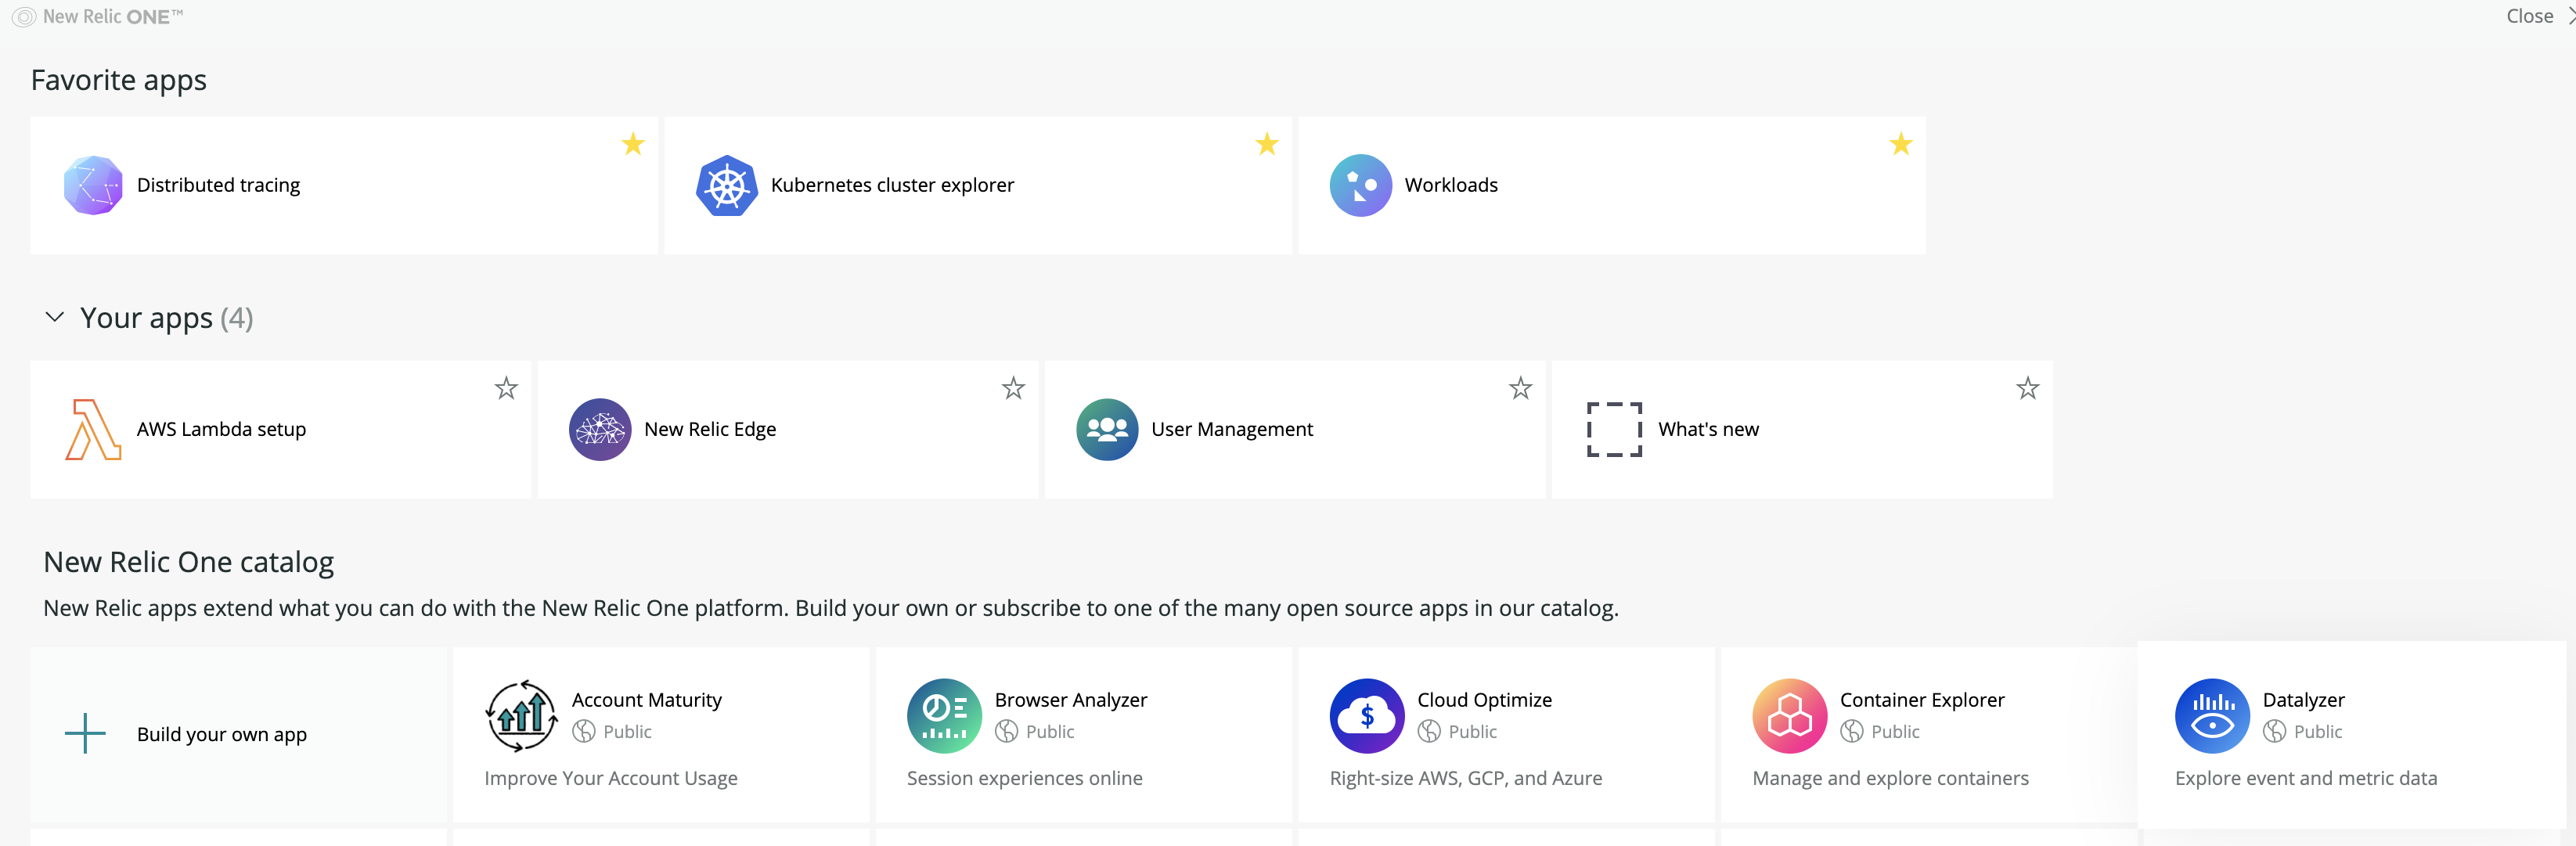Click the AWS Lambda setup icon
Viewport: 2576px width, 846px height.
click(x=93, y=429)
